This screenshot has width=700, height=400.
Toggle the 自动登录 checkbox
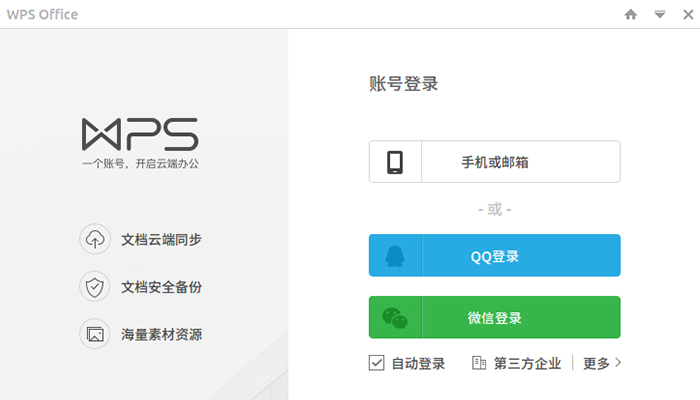376,363
